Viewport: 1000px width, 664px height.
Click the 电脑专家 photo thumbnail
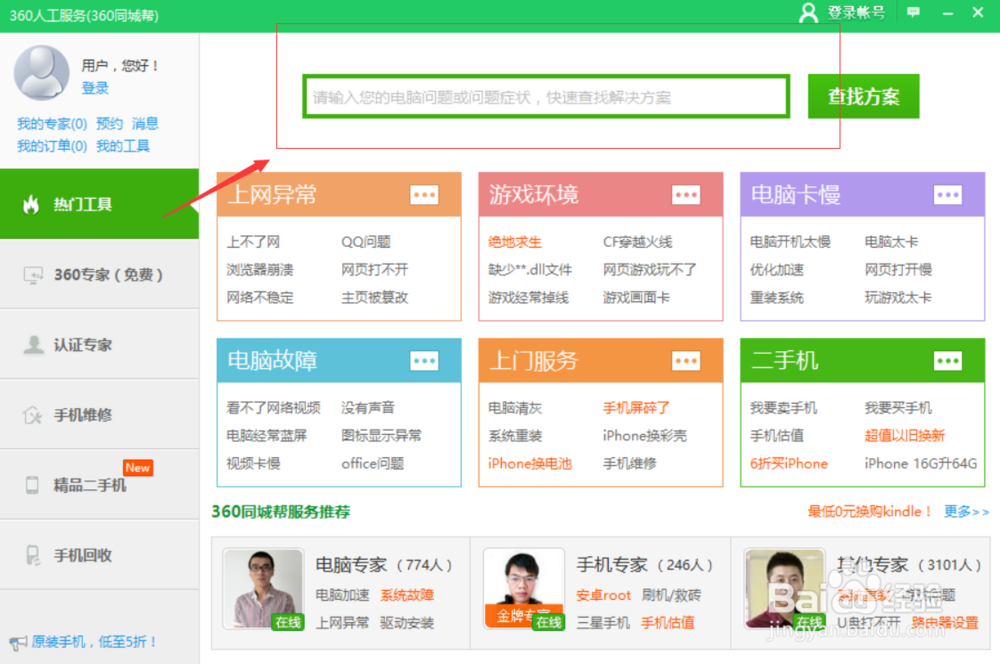pyautogui.click(x=263, y=589)
